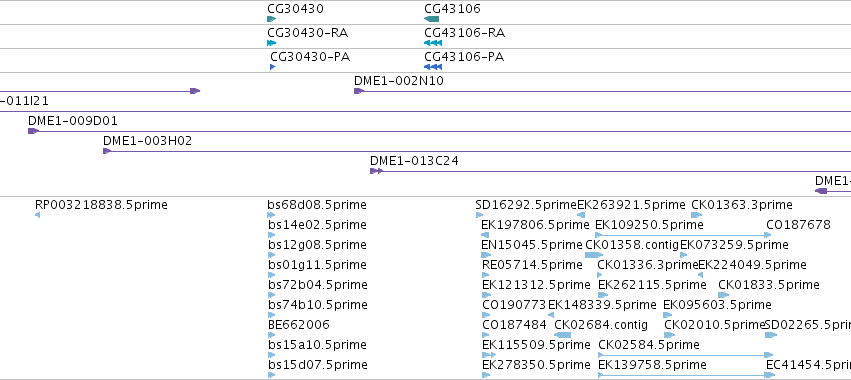Click the CG43106-RA transcript arrows
The image size is (851, 380).
(433, 43)
